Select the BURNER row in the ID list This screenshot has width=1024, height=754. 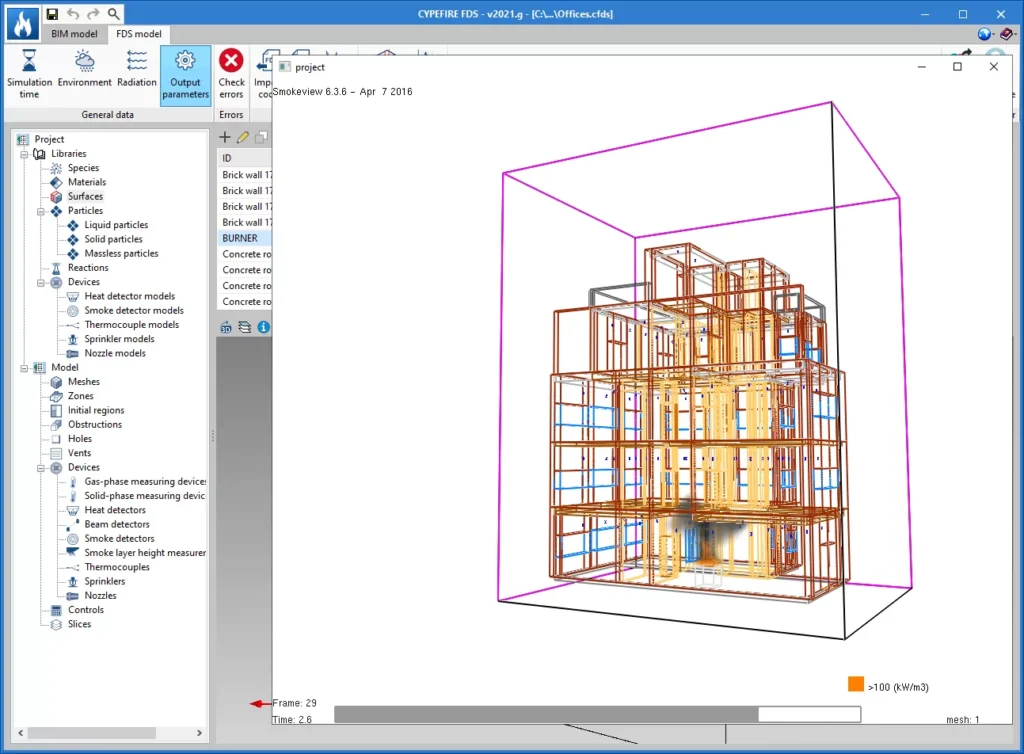(x=241, y=238)
